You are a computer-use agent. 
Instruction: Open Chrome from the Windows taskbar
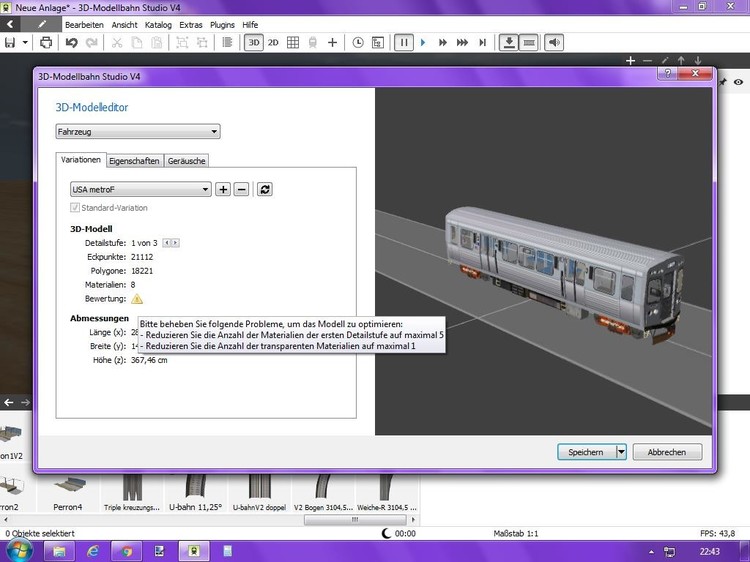126,551
